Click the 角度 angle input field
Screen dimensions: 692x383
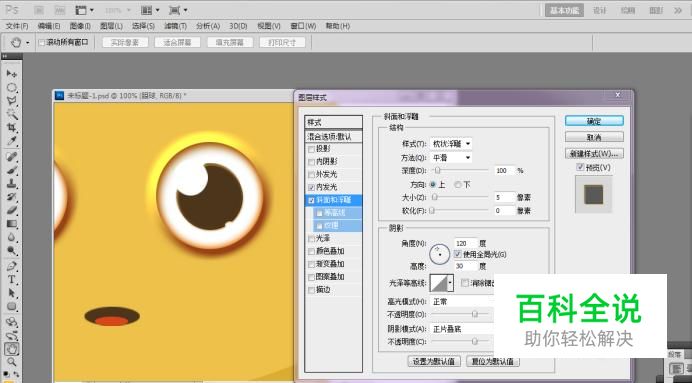pos(466,243)
